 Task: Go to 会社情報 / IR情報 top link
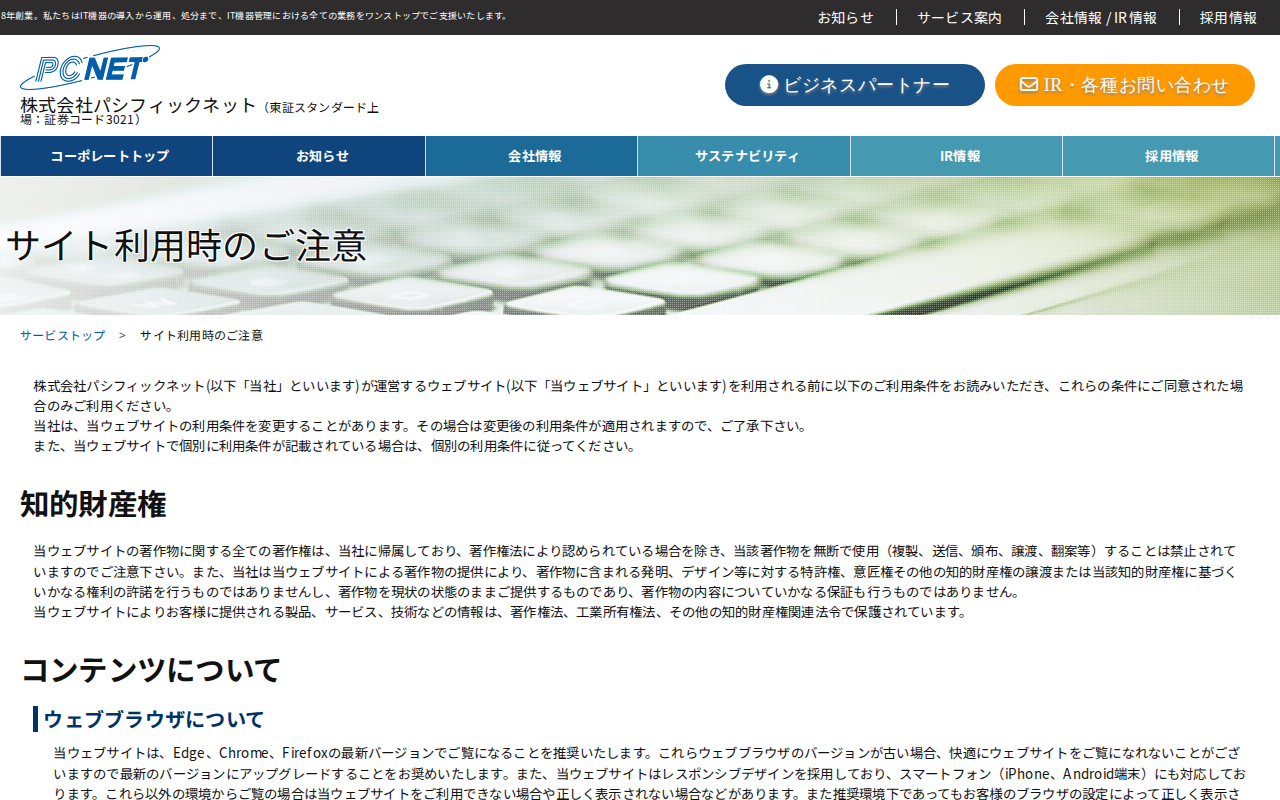[x=1101, y=17]
